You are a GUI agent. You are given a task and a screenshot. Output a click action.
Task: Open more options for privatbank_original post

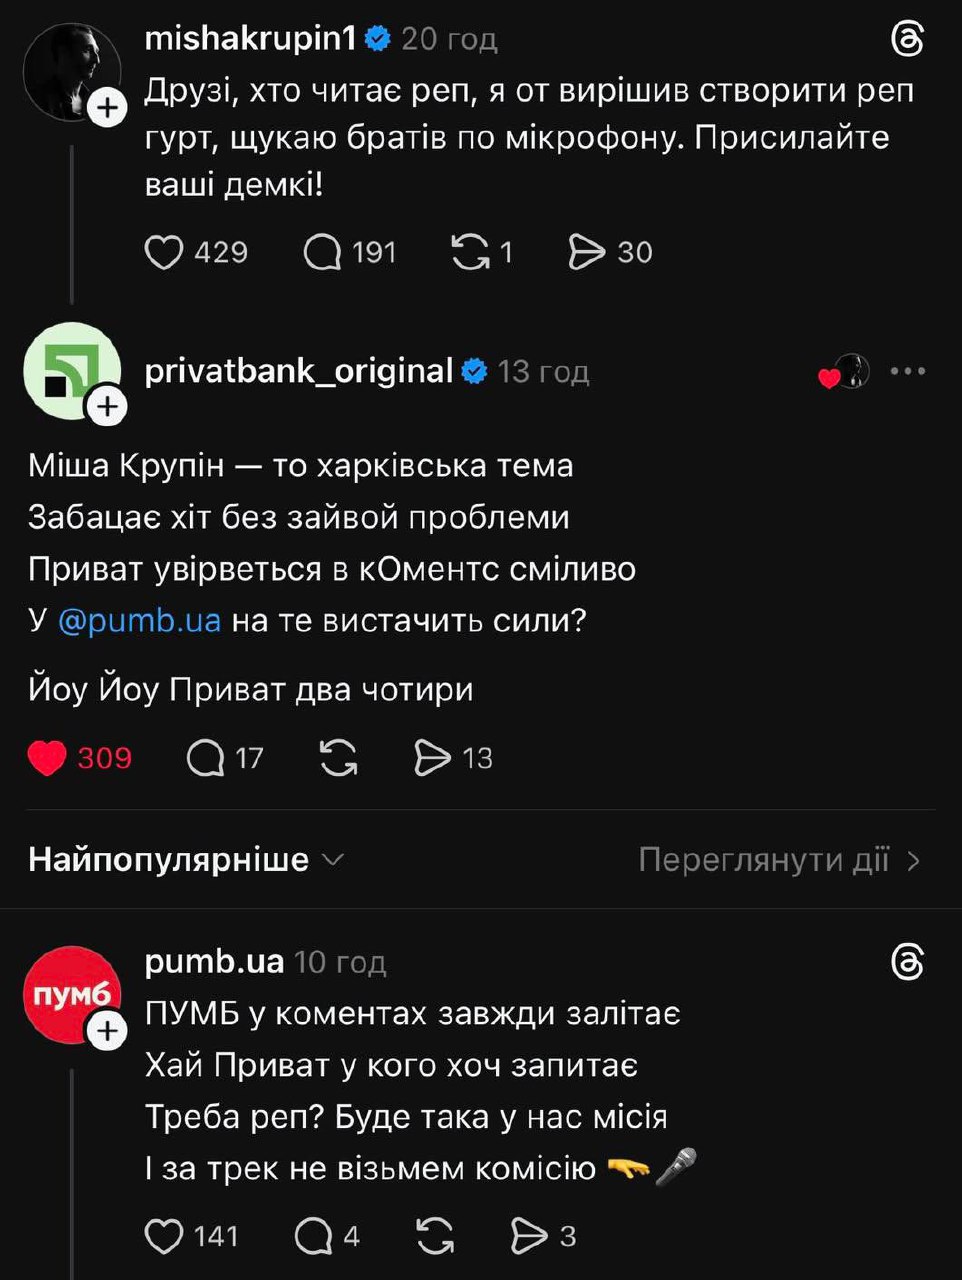click(907, 371)
